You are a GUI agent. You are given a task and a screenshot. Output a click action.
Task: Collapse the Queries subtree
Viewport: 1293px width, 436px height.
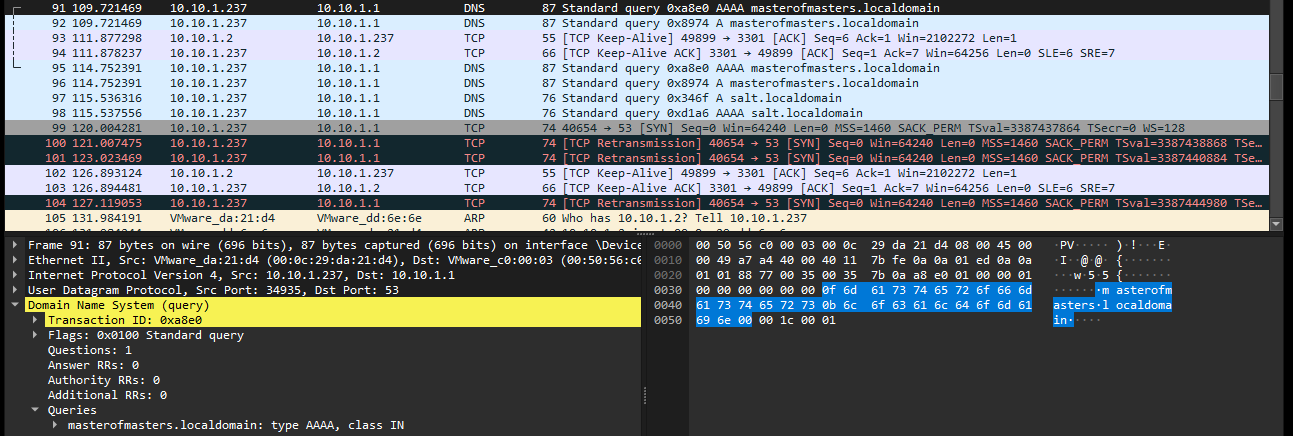pyautogui.click(x=36, y=410)
